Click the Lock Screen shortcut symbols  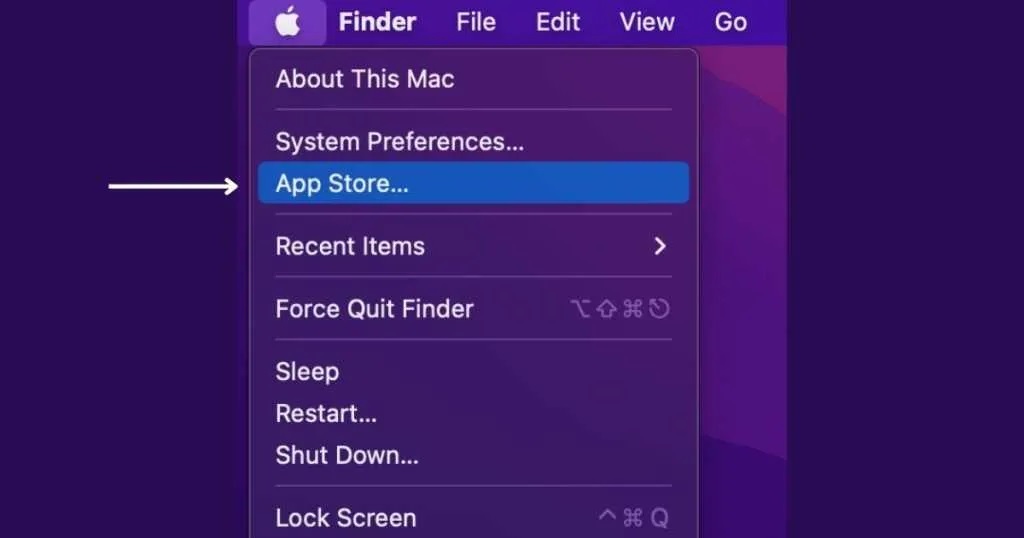tap(633, 518)
